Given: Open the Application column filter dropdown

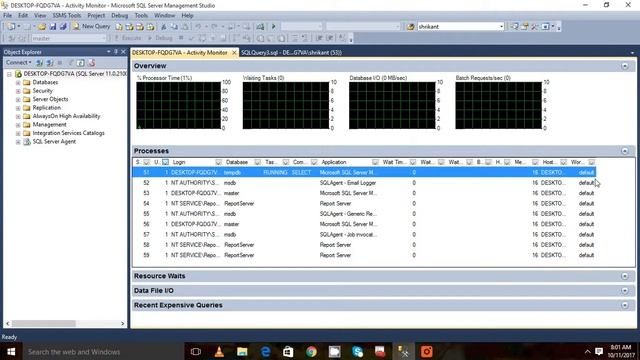Looking at the screenshot, I should [x=375, y=162].
